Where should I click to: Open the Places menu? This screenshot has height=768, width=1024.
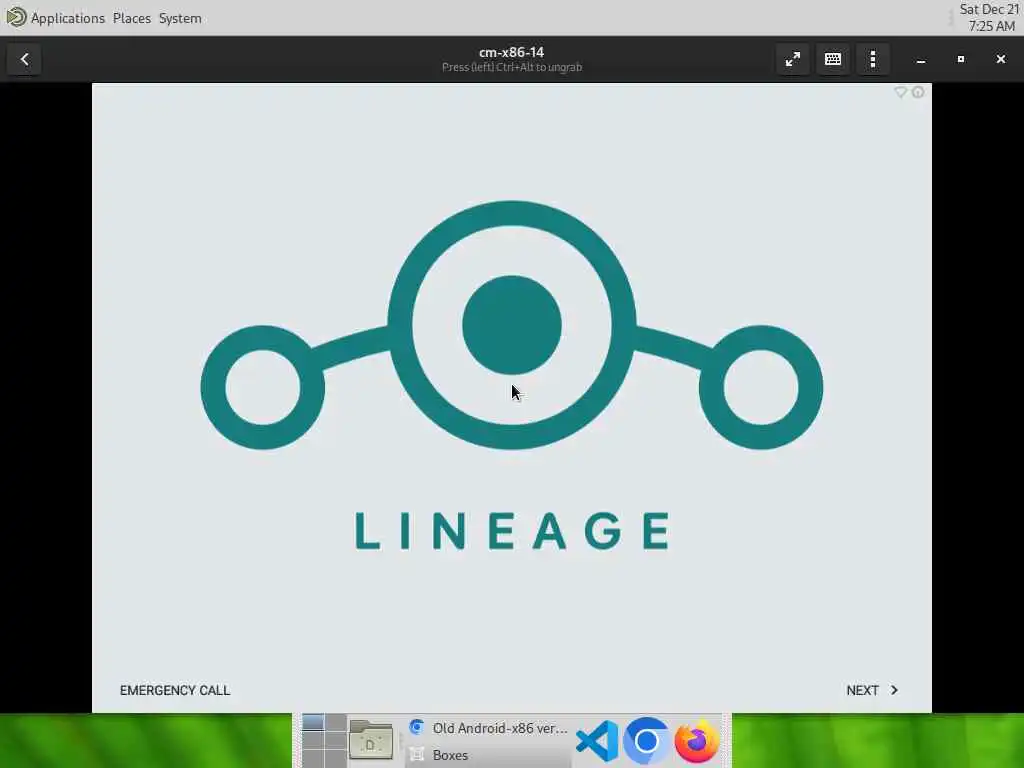tap(132, 18)
